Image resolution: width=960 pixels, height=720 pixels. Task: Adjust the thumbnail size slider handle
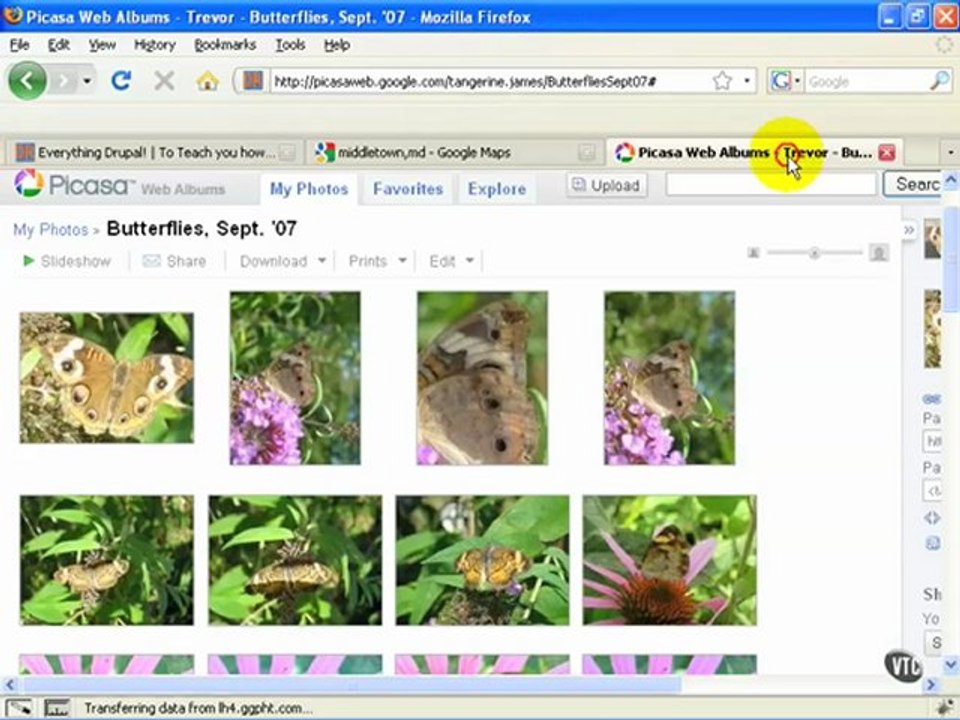(x=814, y=253)
